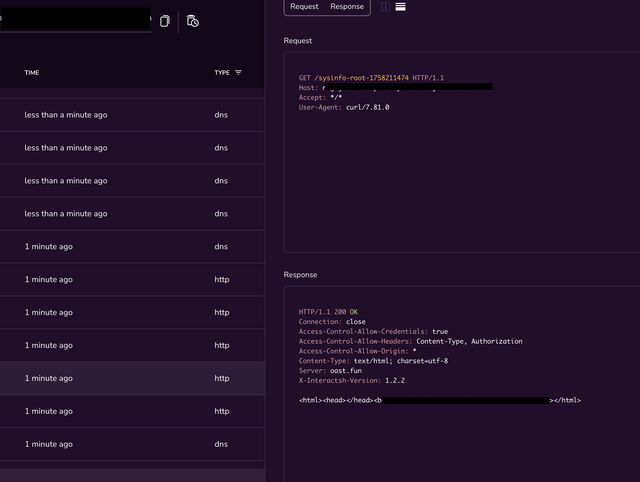Click the clock refresh-interval icon
The image size is (640, 482).
(192, 21)
